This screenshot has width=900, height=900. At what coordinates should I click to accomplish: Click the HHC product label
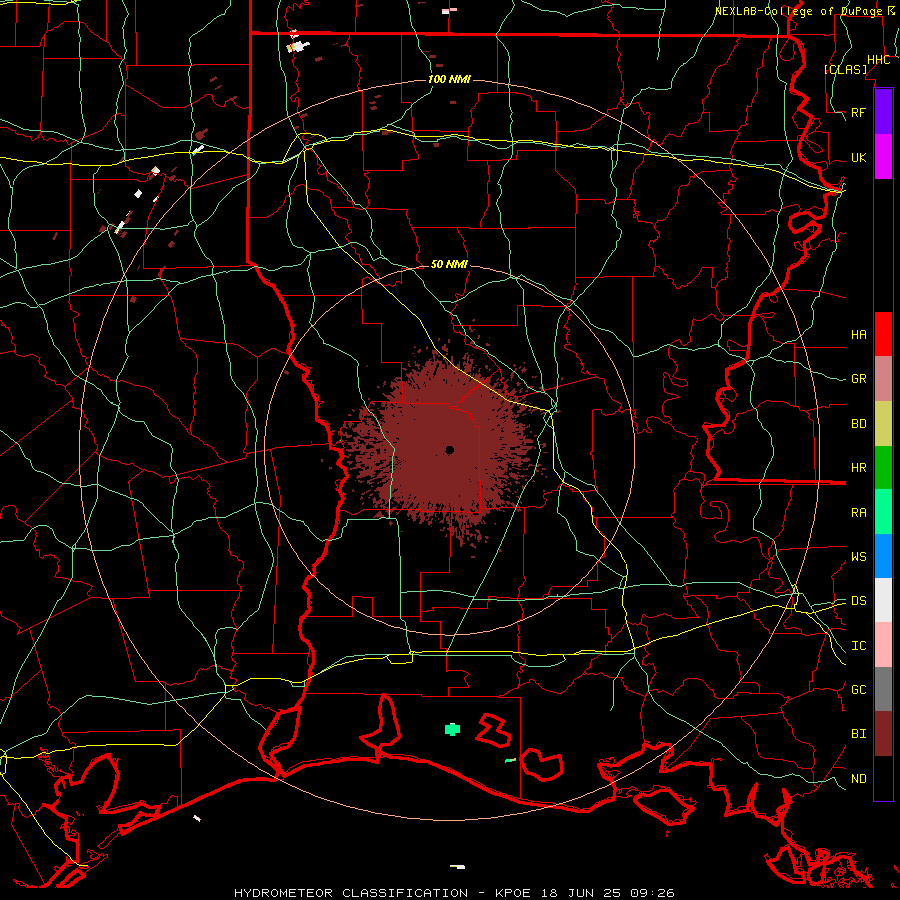(879, 60)
